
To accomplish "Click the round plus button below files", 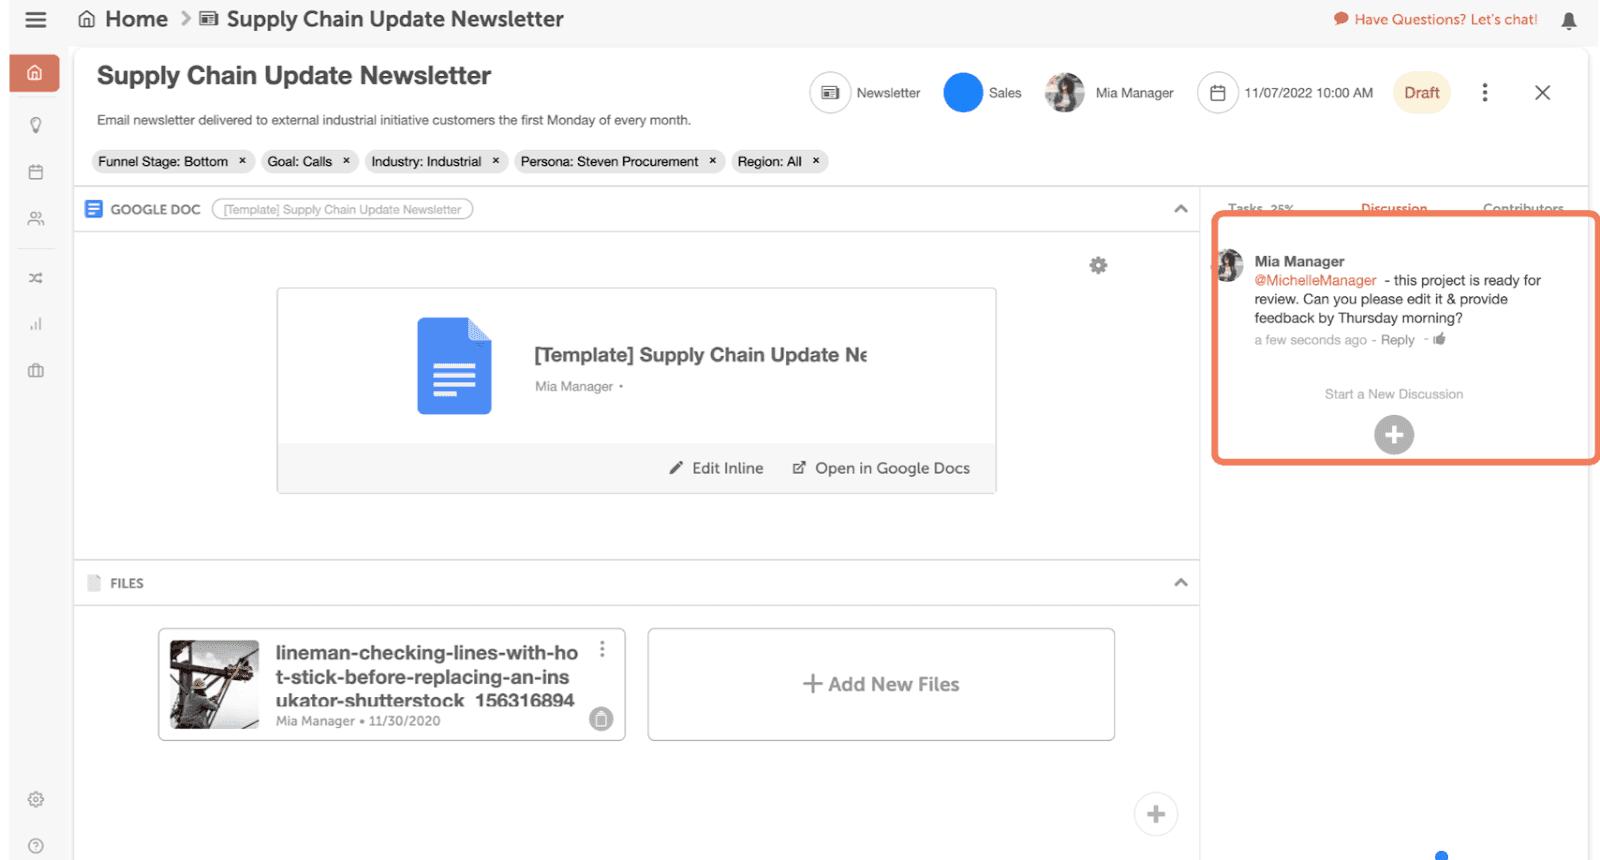I will point(1156,814).
